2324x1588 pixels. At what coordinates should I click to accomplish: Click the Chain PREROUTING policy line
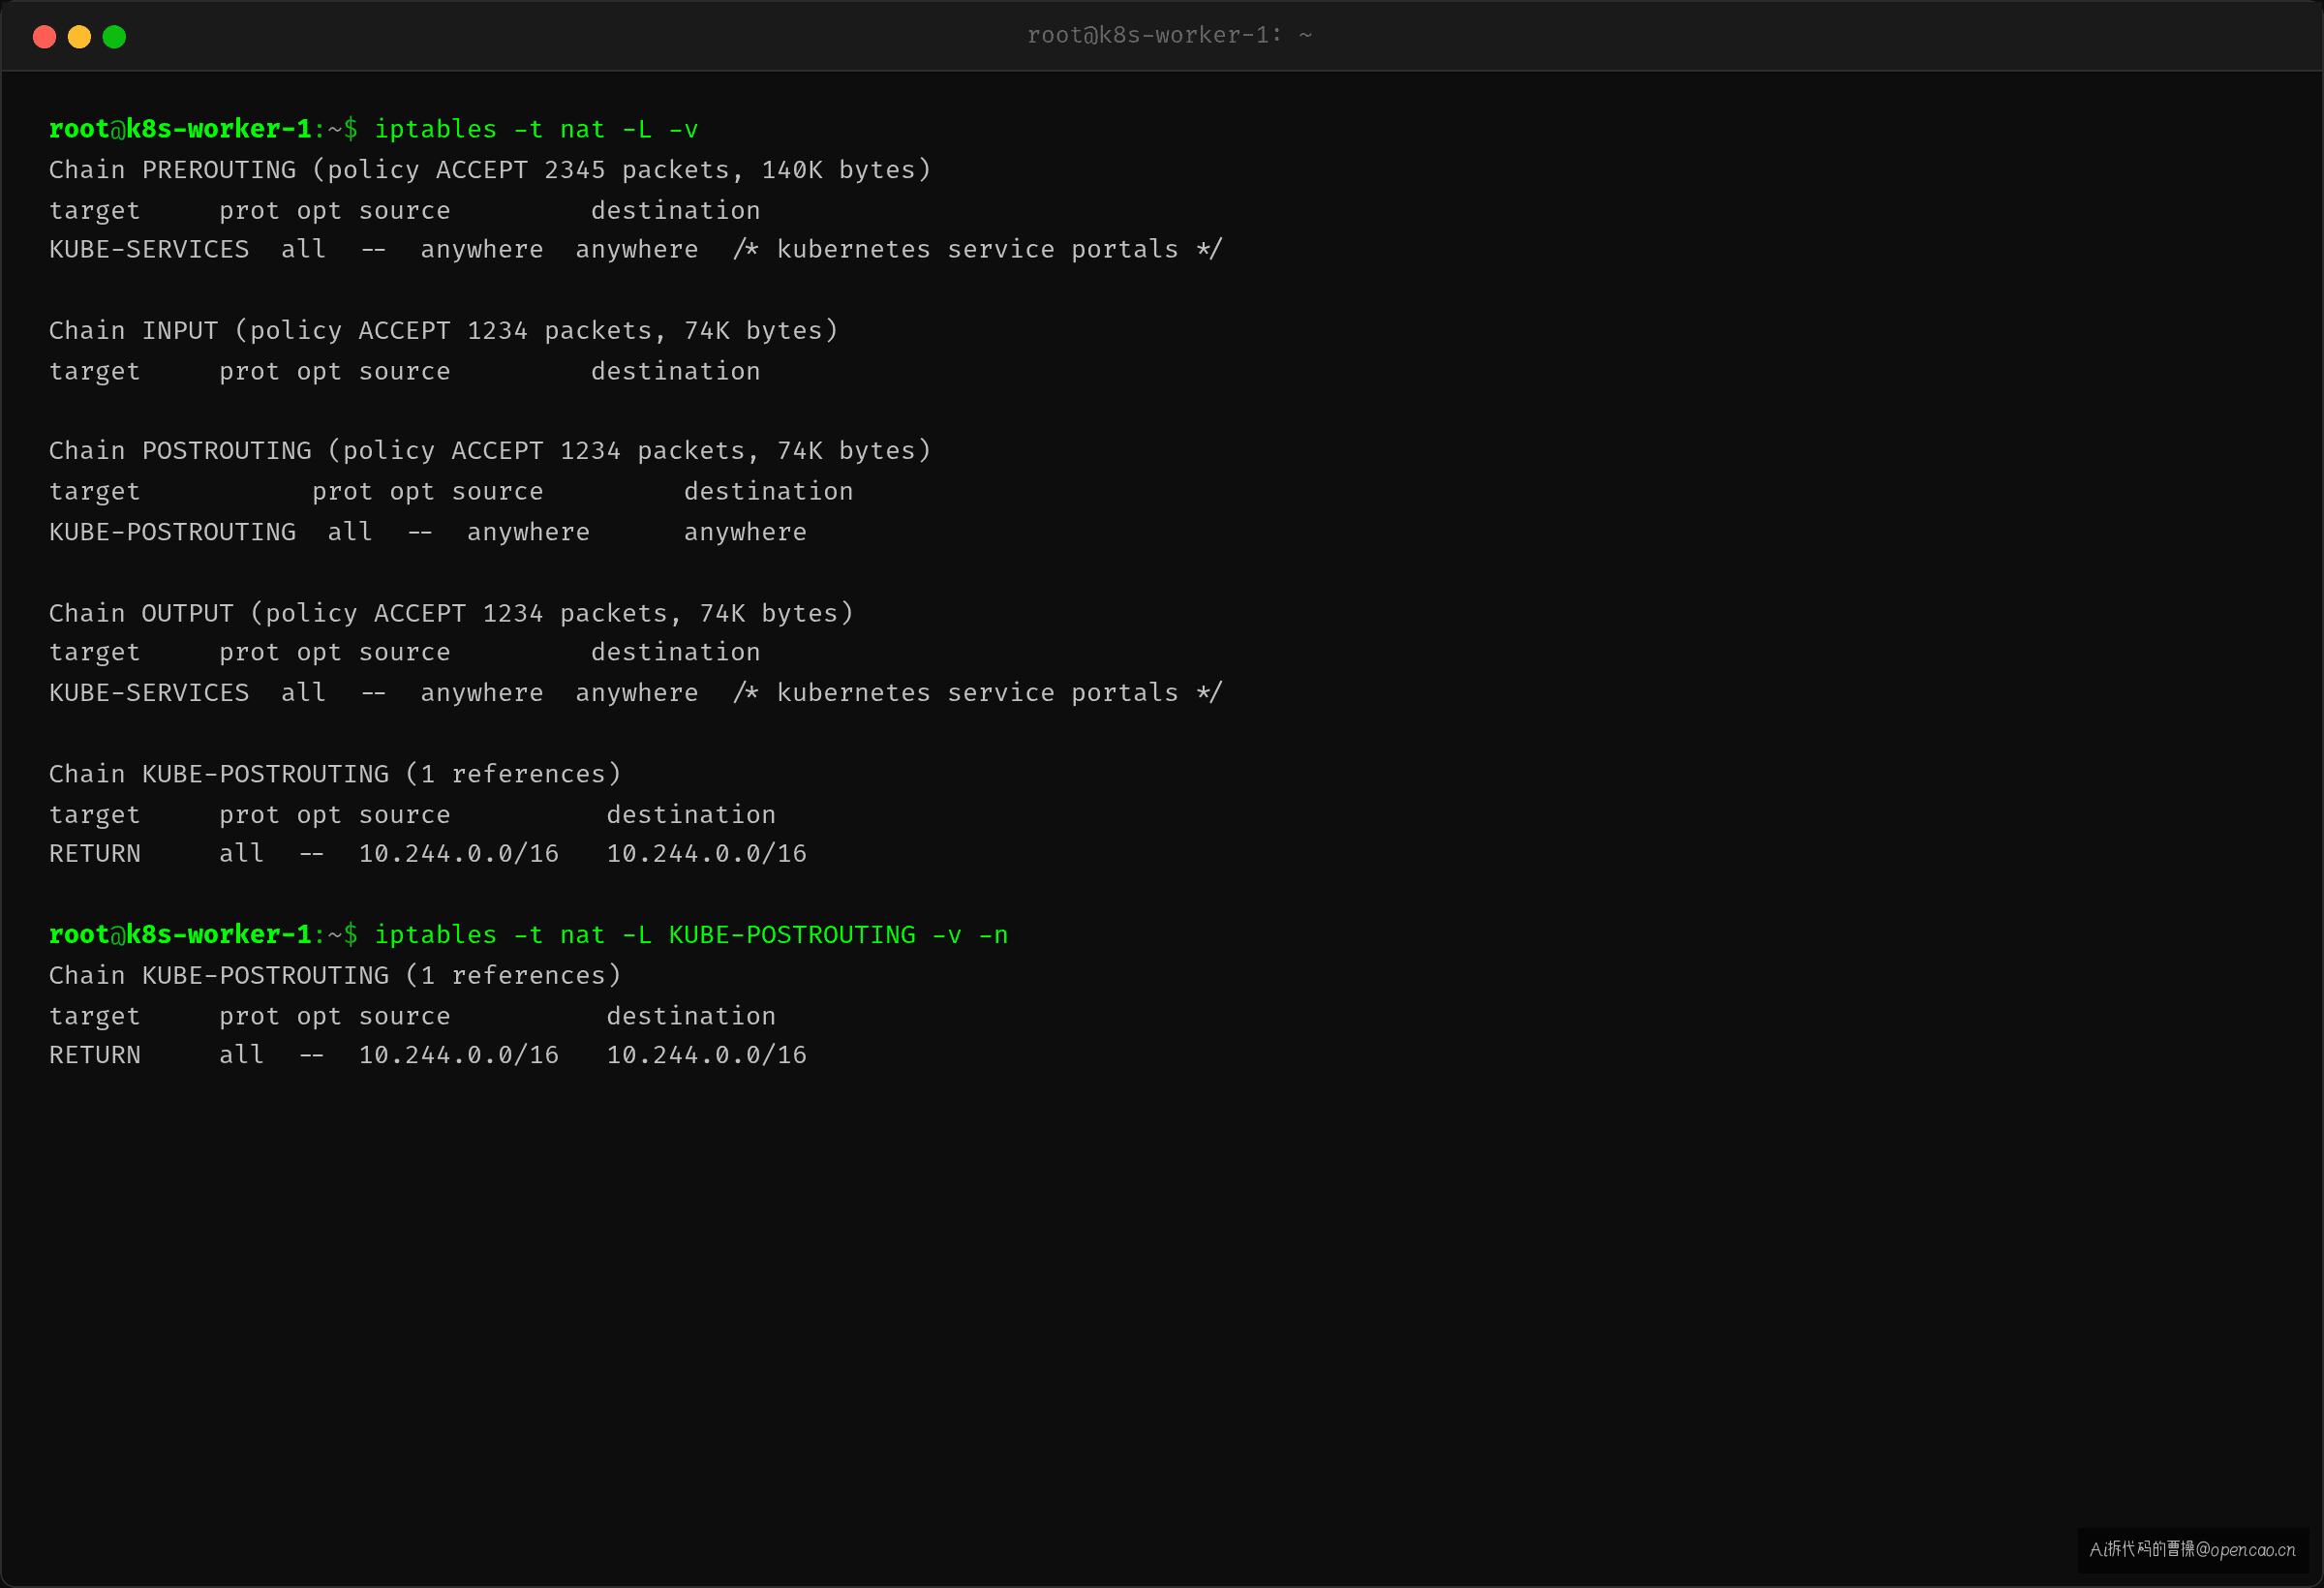click(x=490, y=170)
